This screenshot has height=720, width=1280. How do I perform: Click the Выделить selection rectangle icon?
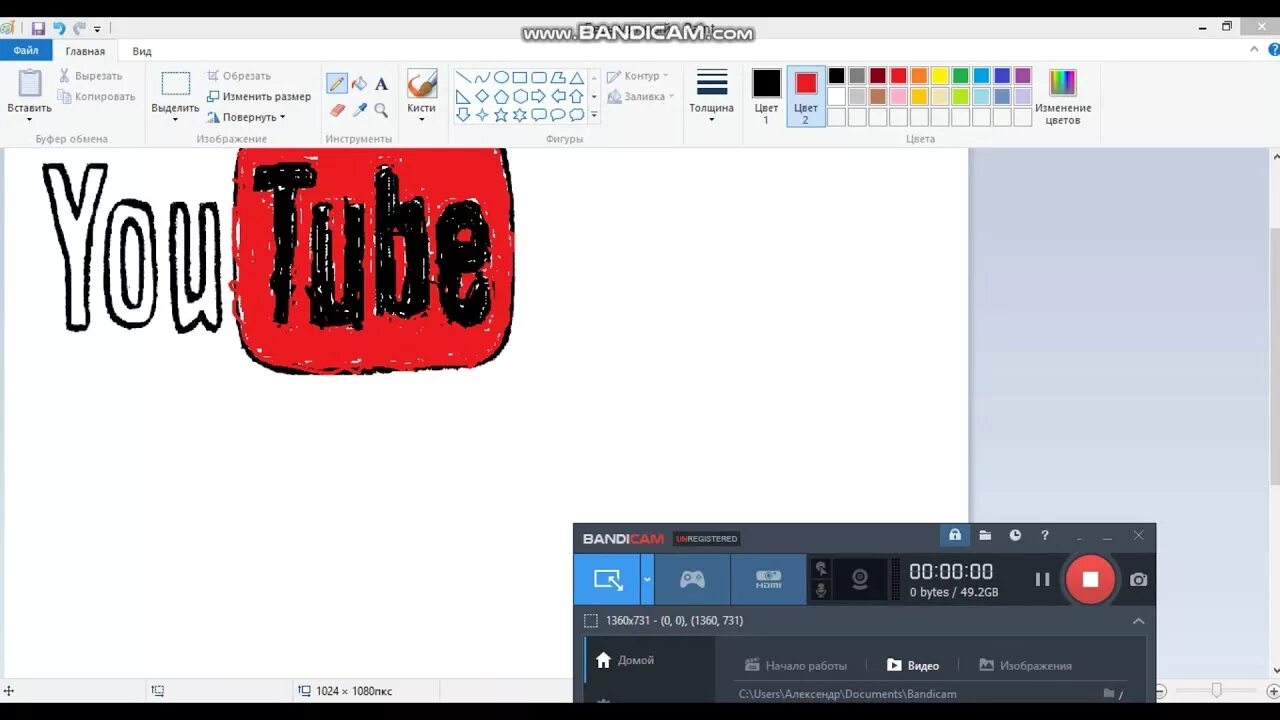[175, 84]
